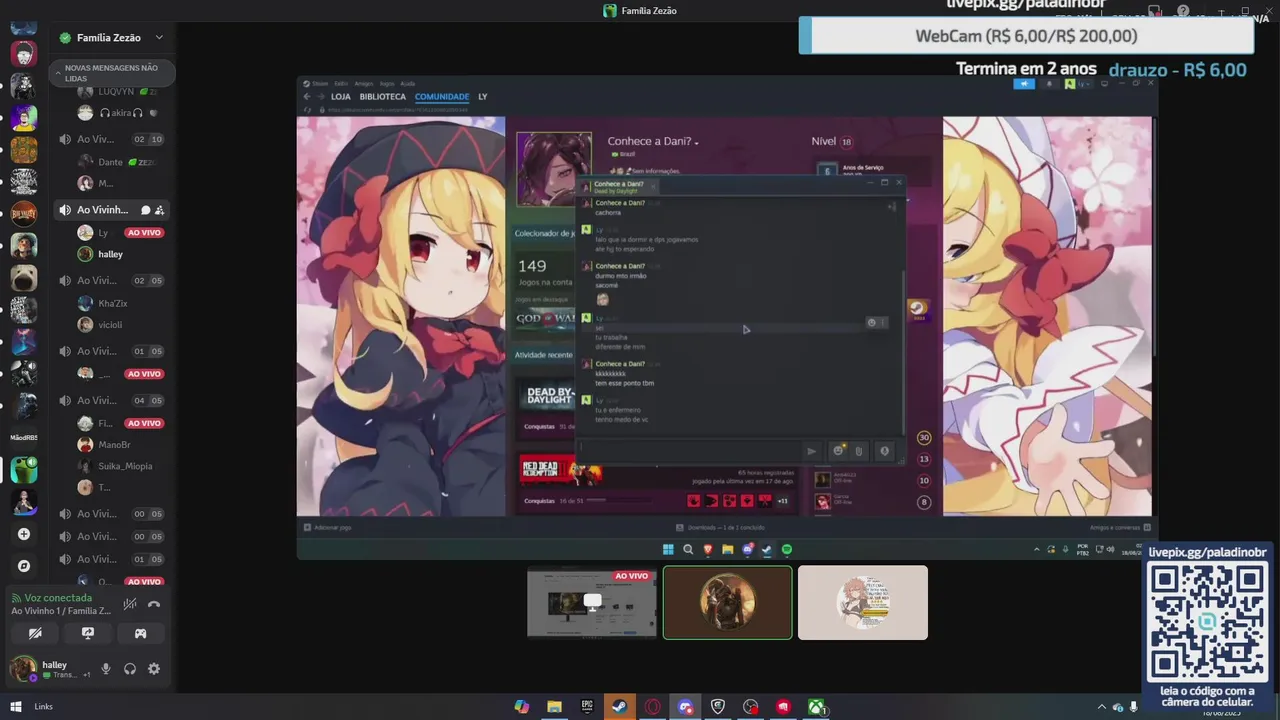Jump to the unread messages banner
This screenshot has height=720, width=1280.
pos(111,73)
